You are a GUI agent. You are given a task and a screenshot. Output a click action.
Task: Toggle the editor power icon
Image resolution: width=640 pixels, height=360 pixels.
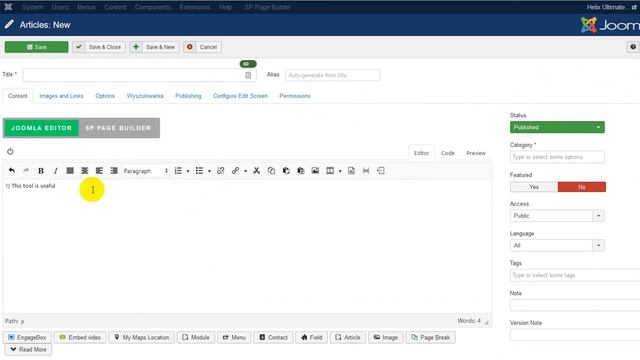[x=10, y=151]
